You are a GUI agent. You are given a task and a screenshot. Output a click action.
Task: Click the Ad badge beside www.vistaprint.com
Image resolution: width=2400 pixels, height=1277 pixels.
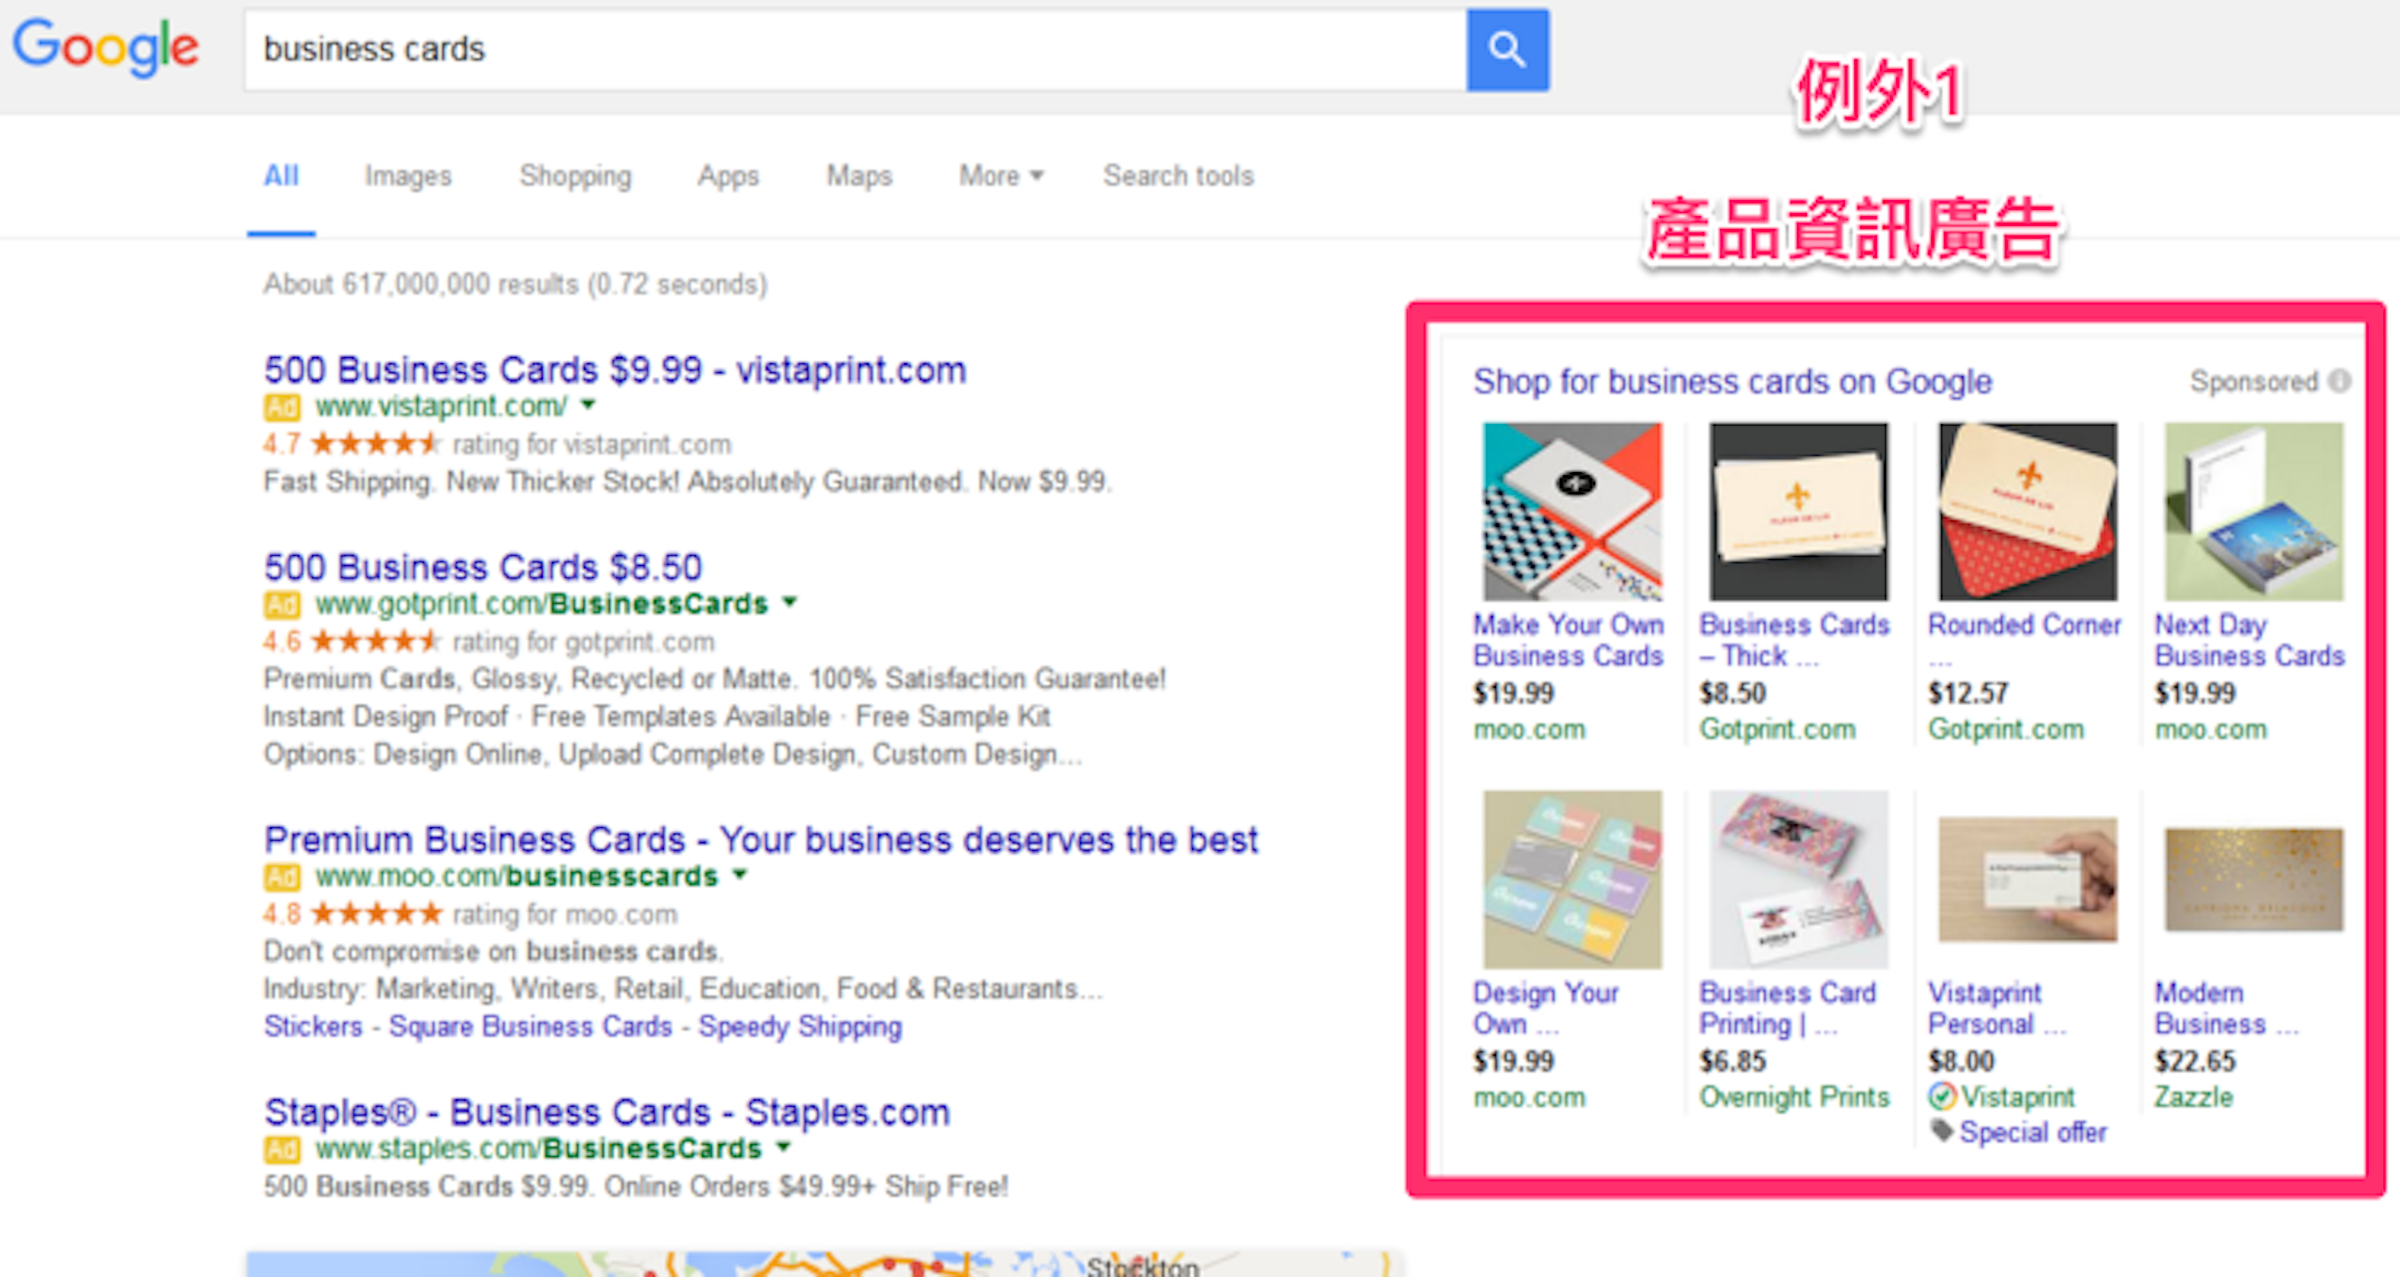click(x=282, y=407)
